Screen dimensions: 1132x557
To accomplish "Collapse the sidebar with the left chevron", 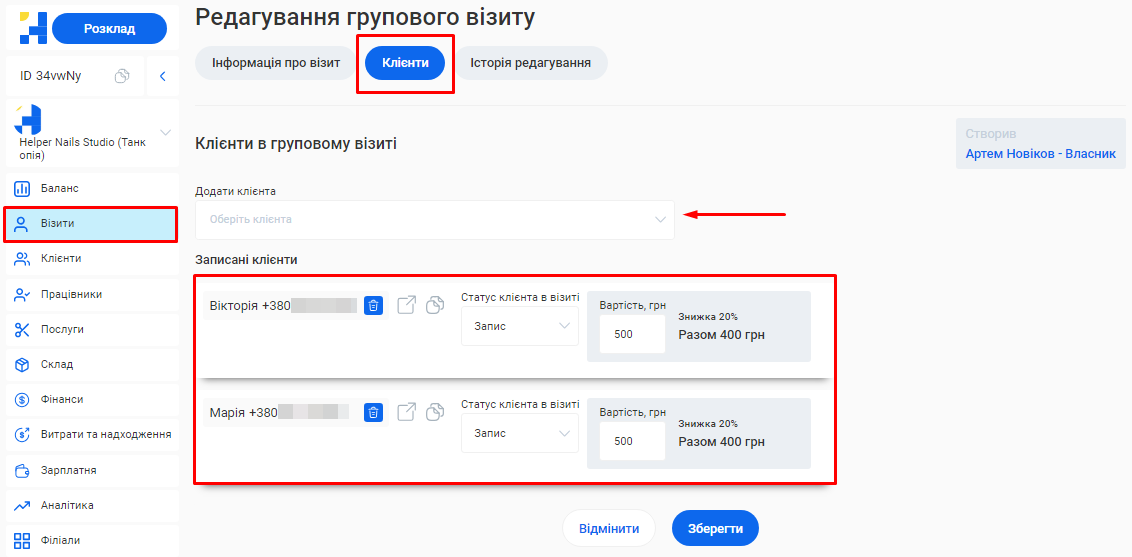I will pos(162,76).
